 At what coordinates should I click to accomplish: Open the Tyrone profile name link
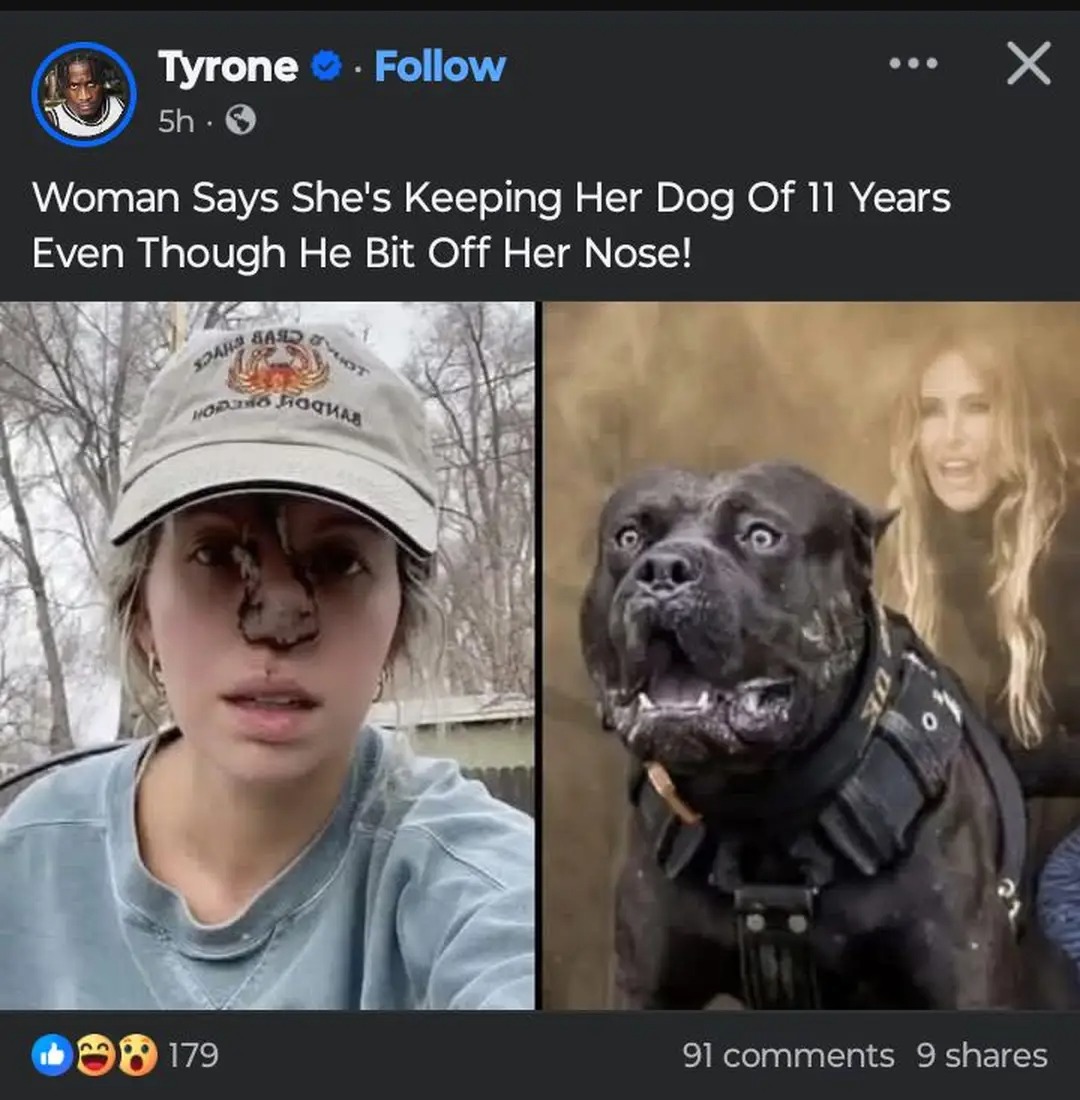228,67
